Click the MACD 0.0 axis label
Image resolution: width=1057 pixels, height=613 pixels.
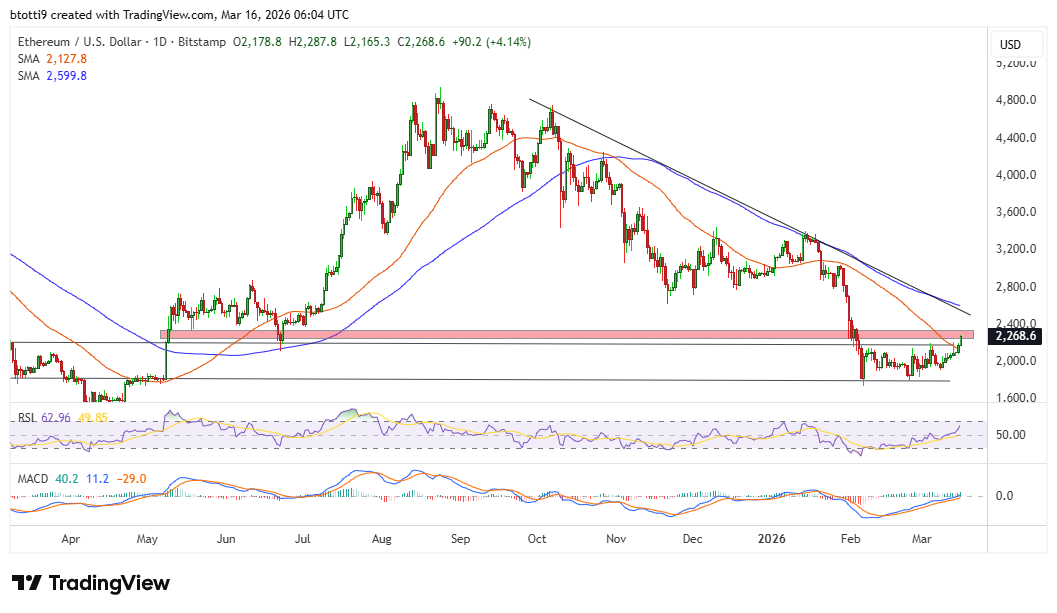(1006, 495)
